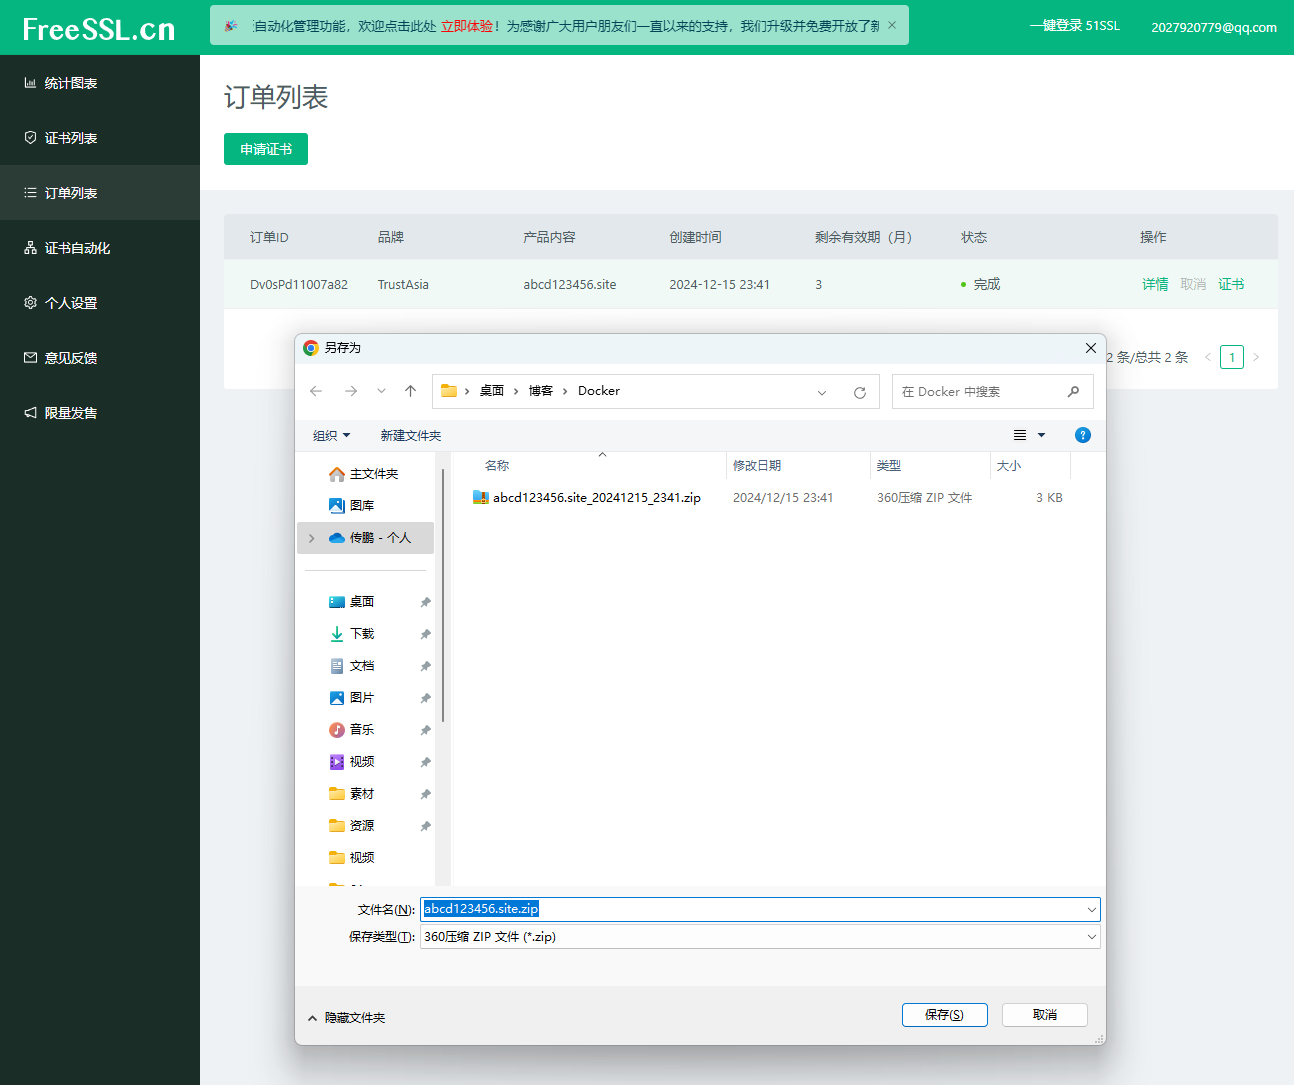1294x1085 pixels.
Task: Click the FreeSSL.cn logo
Action: coord(99,29)
